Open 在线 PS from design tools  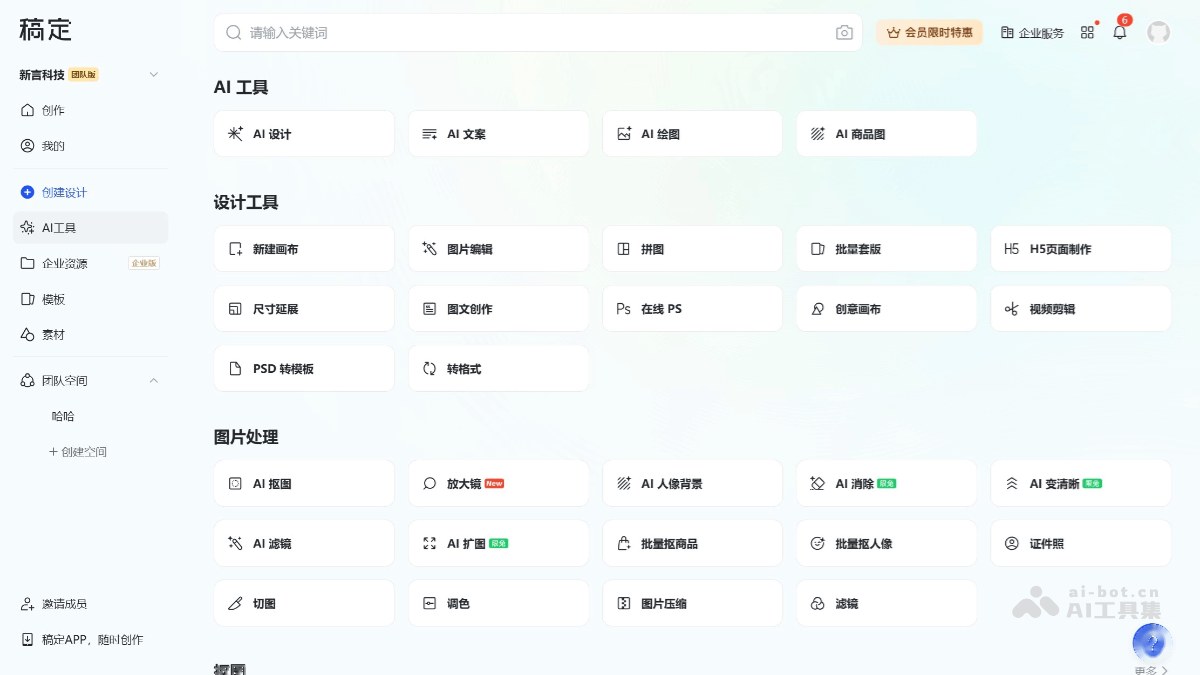point(692,308)
